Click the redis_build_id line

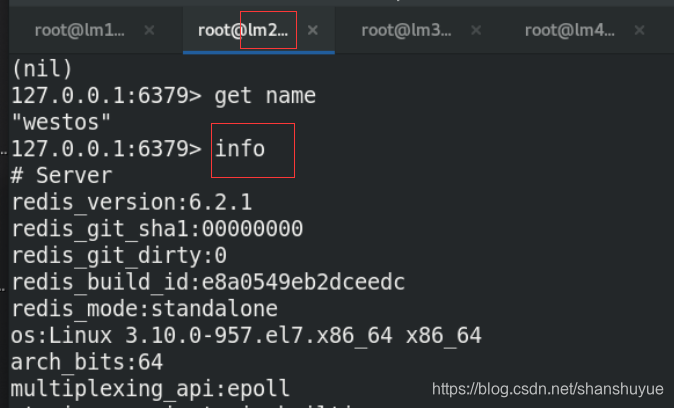point(208,282)
